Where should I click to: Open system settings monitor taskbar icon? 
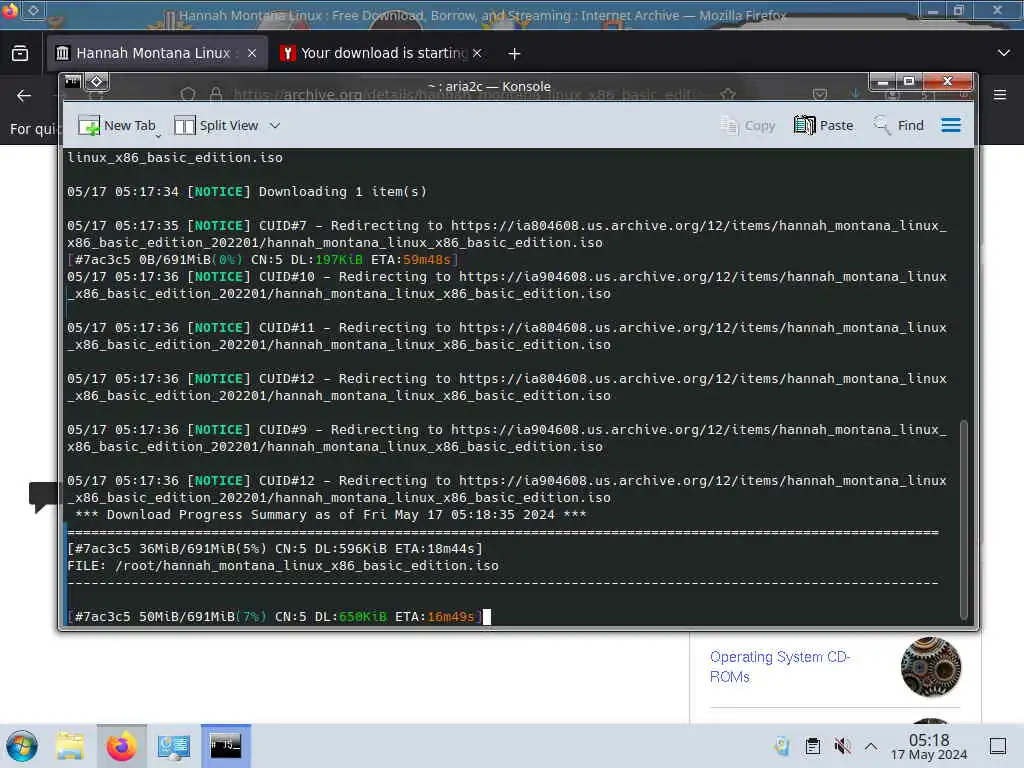(174, 746)
